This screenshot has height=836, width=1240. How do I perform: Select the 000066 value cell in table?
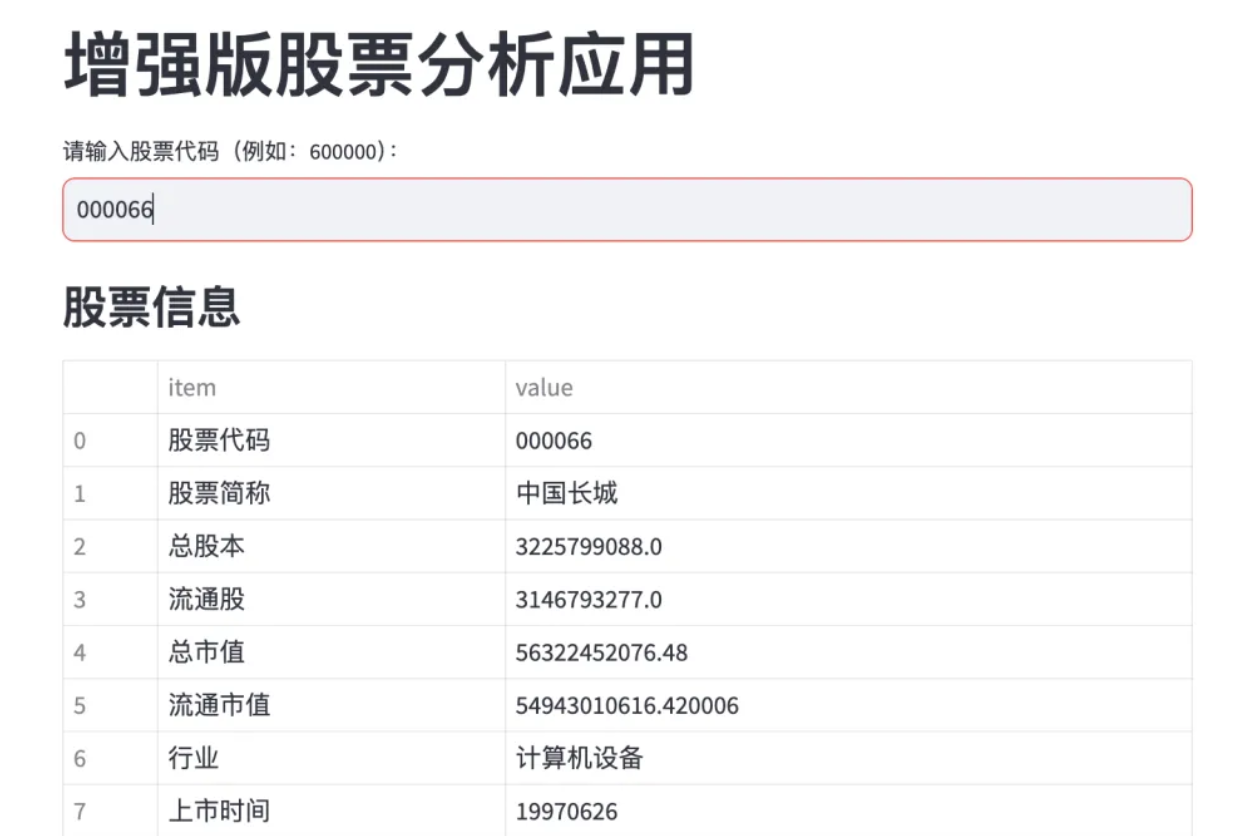(848, 440)
